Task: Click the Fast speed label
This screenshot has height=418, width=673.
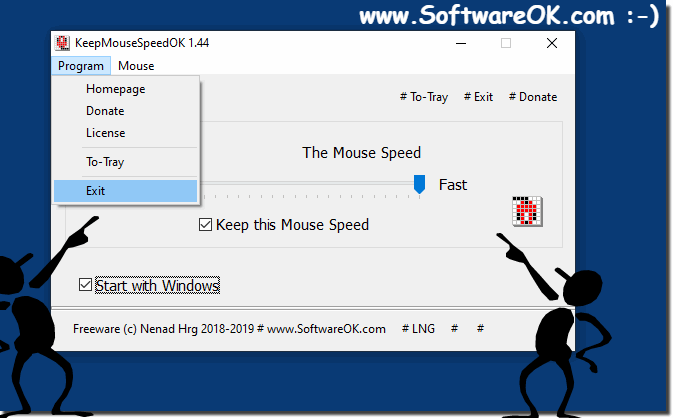Action: click(453, 185)
